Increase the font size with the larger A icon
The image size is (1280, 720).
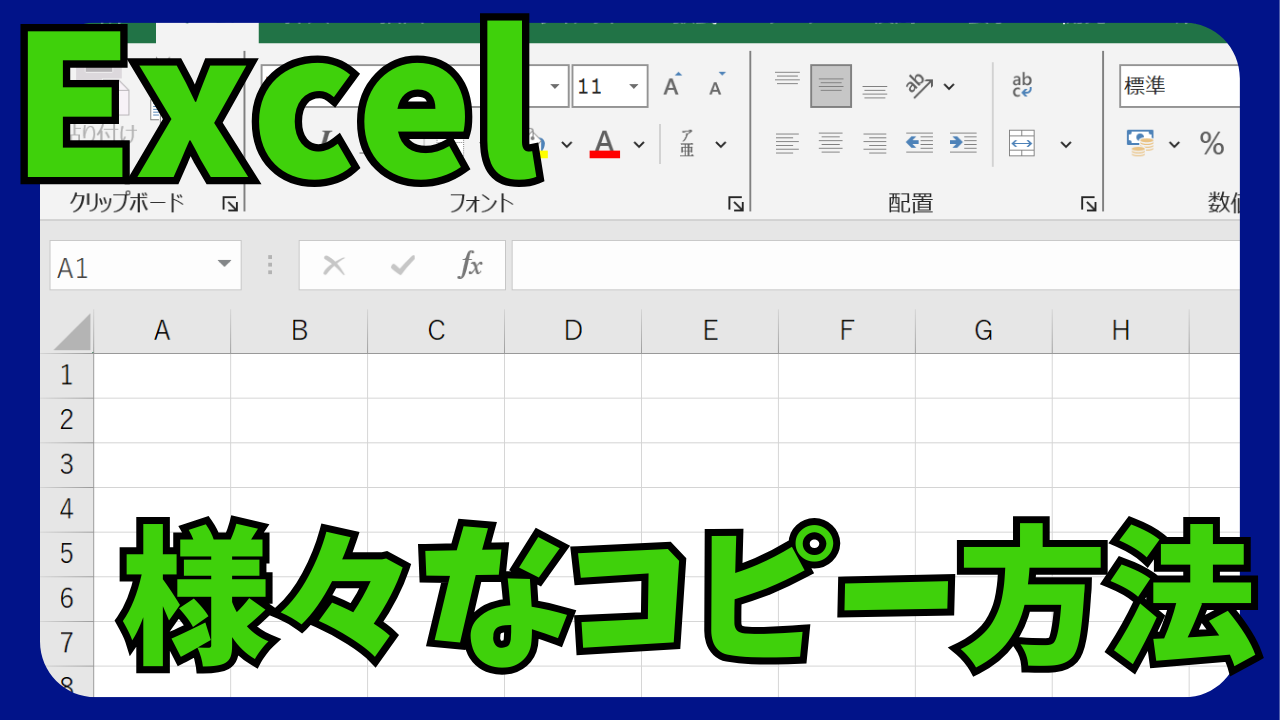673,86
